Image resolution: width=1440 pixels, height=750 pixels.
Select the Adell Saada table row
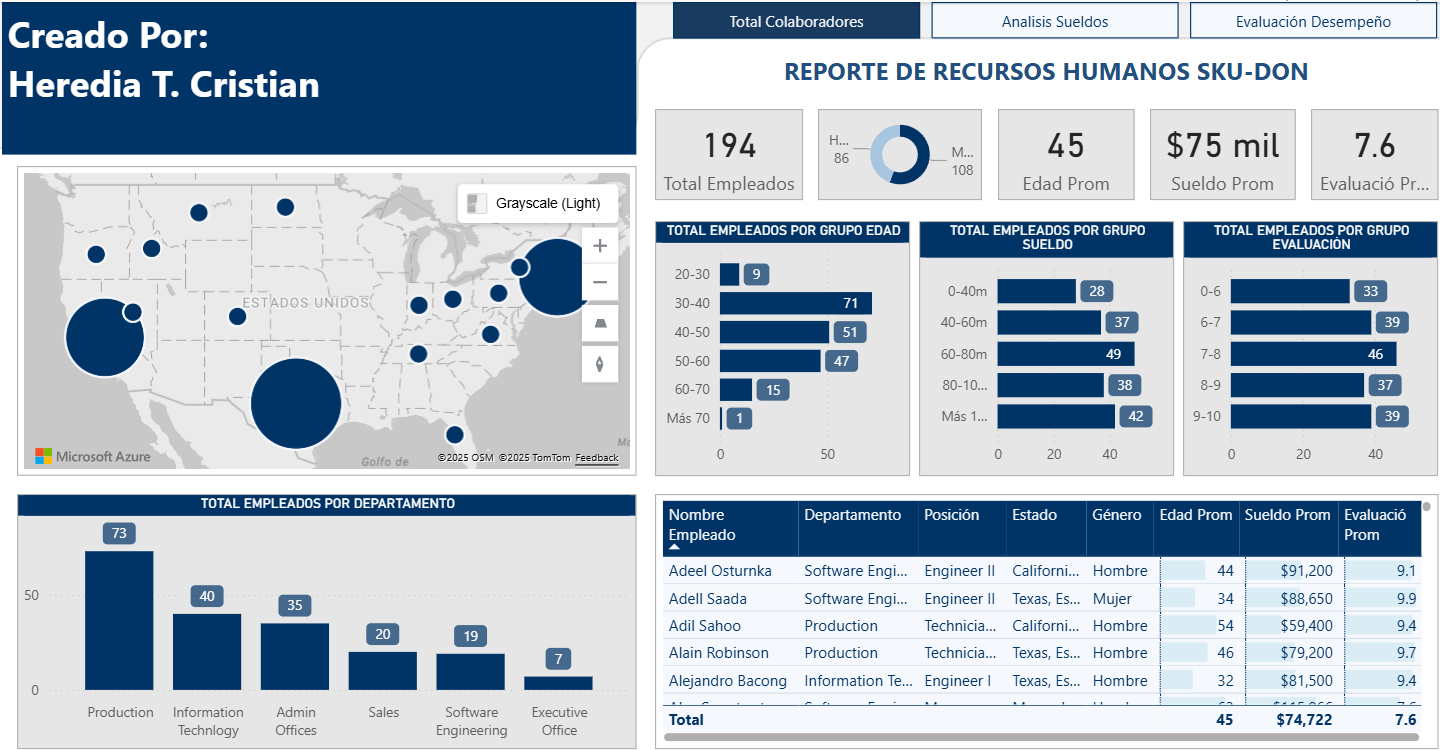pos(706,598)
